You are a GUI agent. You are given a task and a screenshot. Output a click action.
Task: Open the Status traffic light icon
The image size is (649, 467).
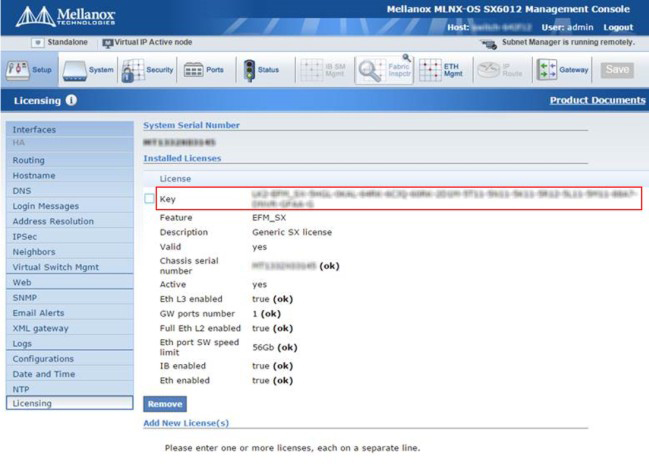pyautogui.click(x=249, y=70)
